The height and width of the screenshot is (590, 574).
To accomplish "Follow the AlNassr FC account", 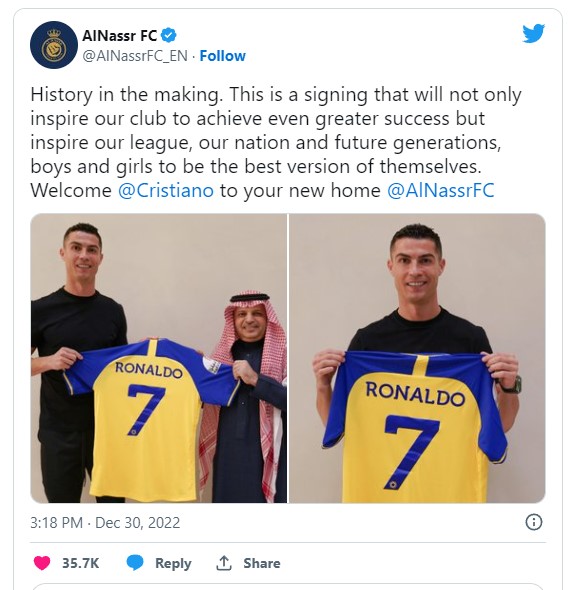I will point(222,56).
